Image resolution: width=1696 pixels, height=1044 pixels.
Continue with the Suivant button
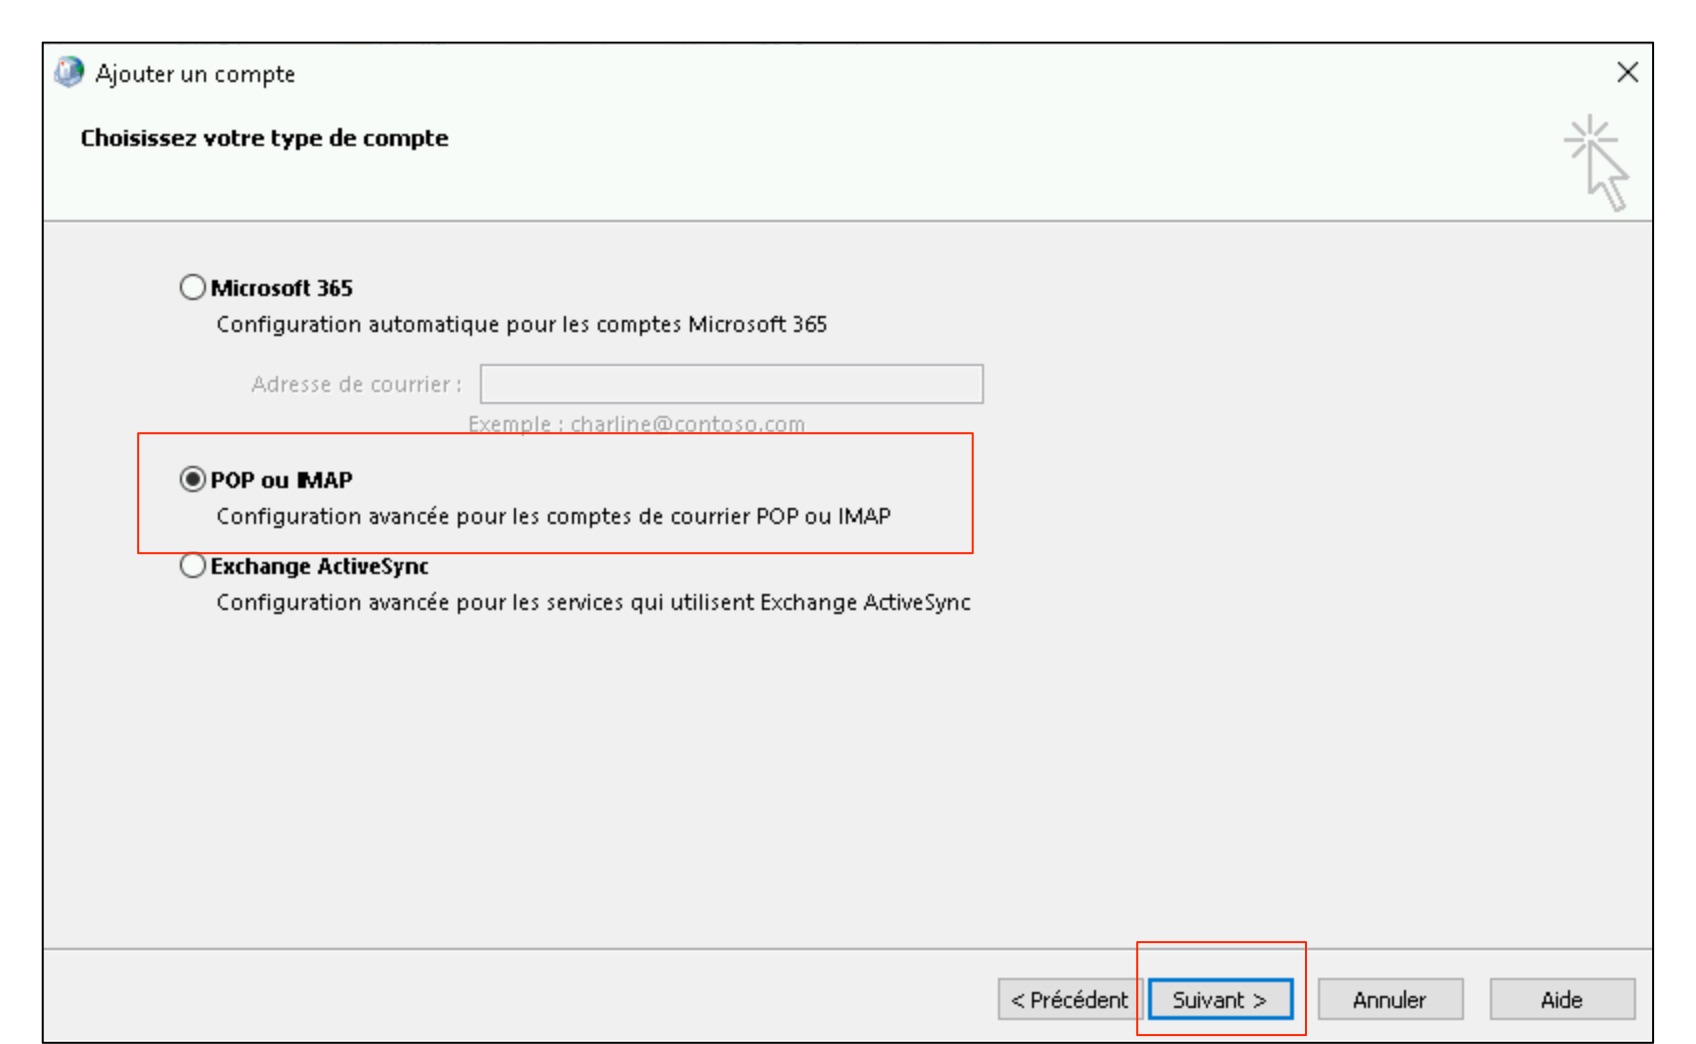point(1220,999)
